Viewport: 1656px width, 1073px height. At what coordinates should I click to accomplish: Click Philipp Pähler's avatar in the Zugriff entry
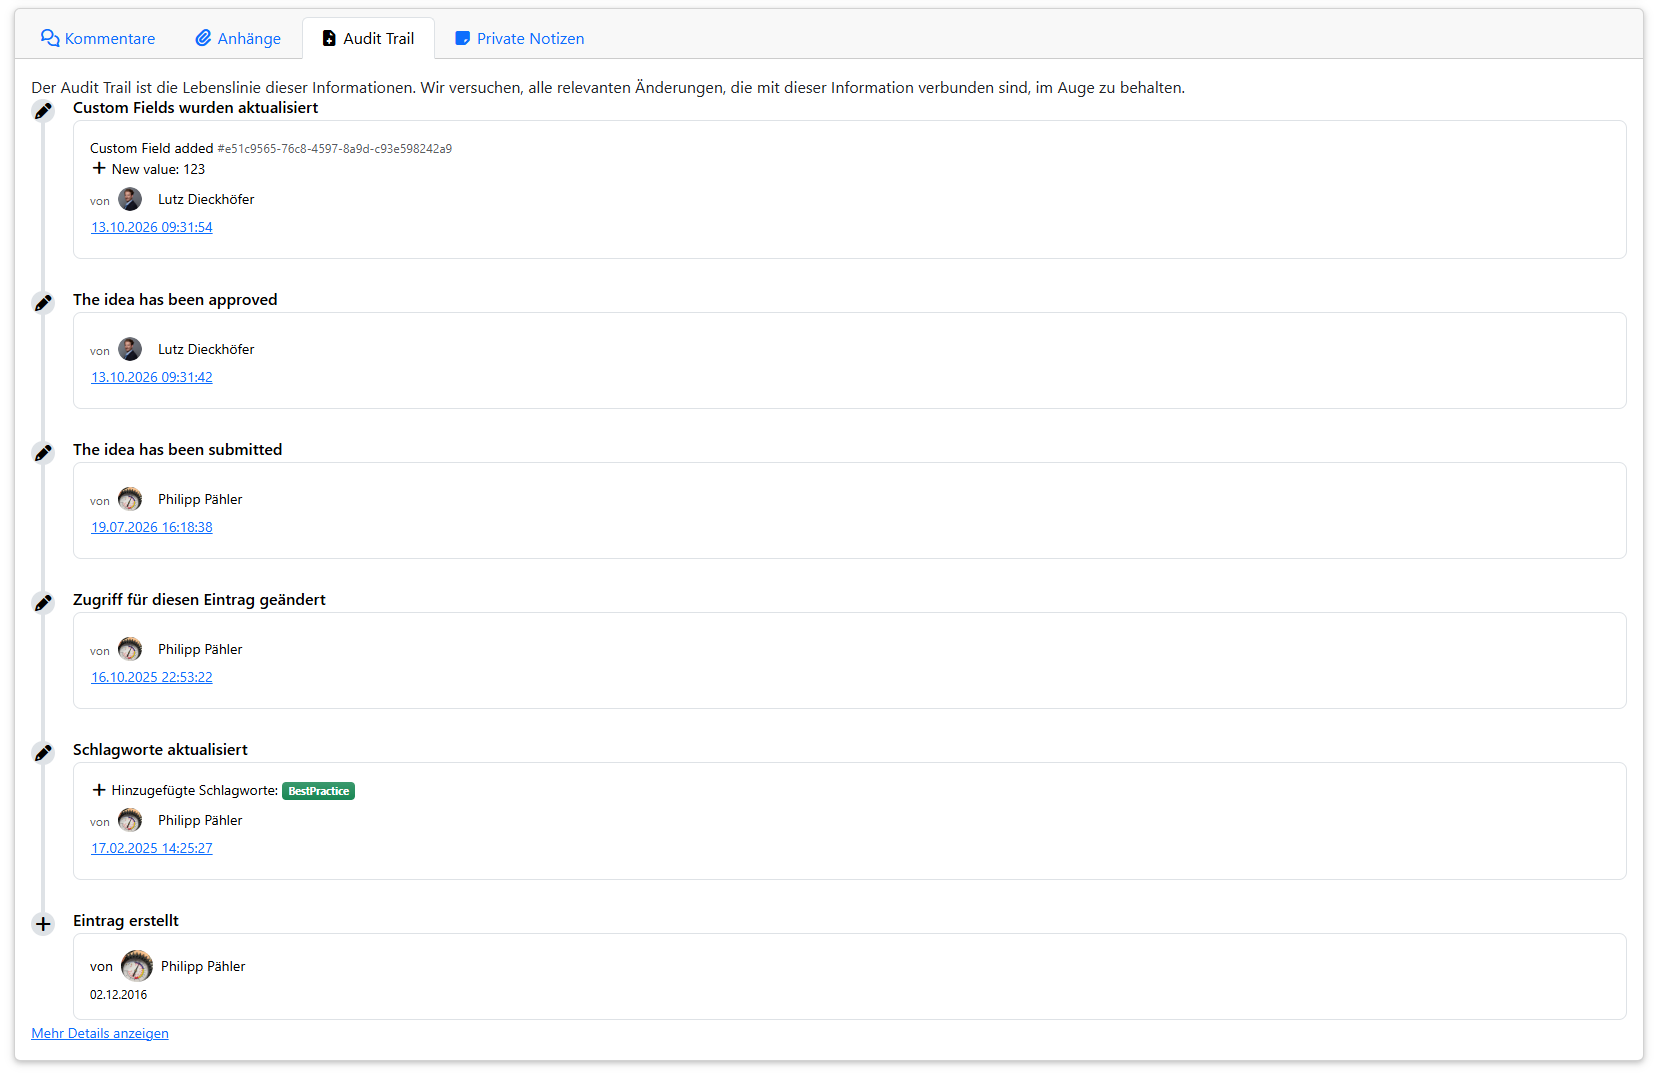coord(130,649)
